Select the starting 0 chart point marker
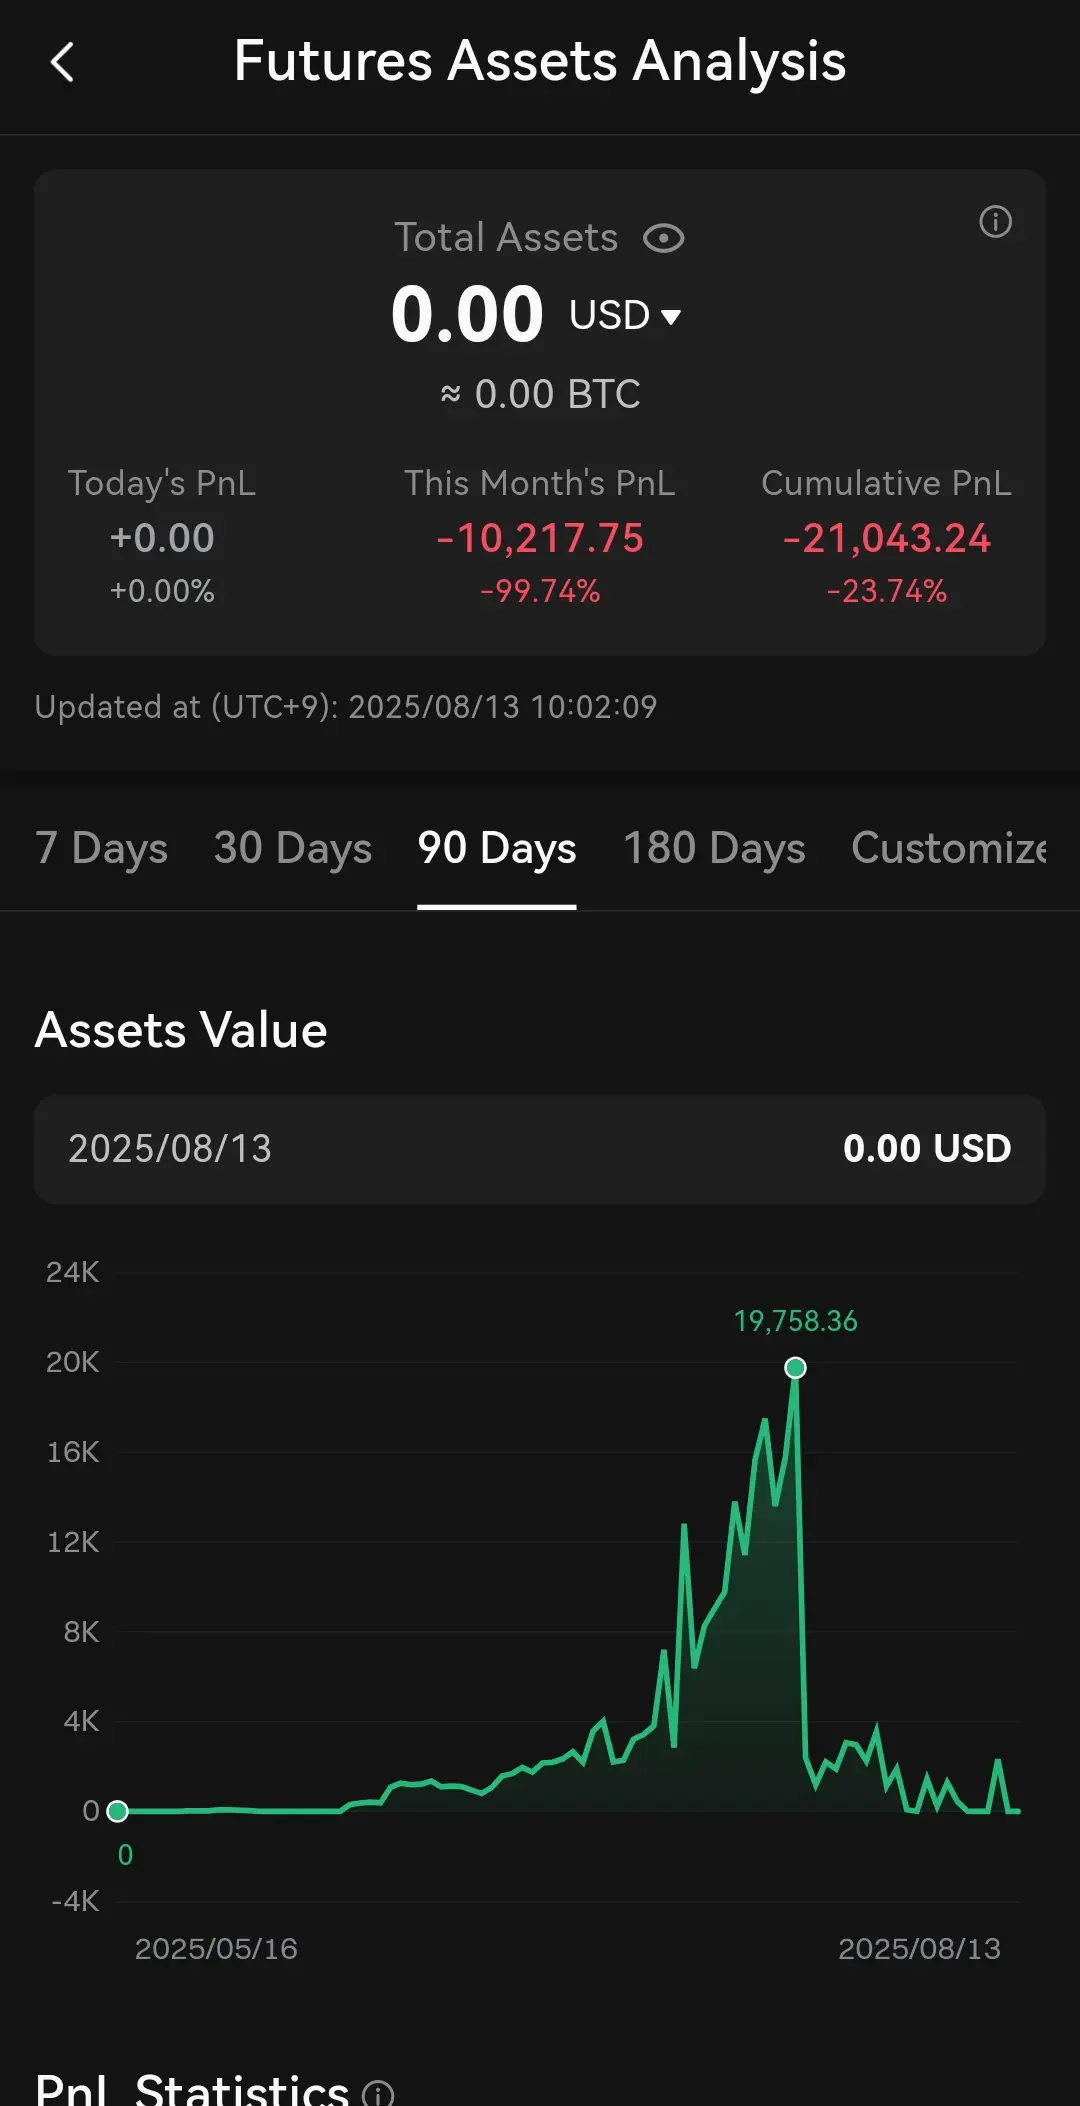 point(117,1811)
